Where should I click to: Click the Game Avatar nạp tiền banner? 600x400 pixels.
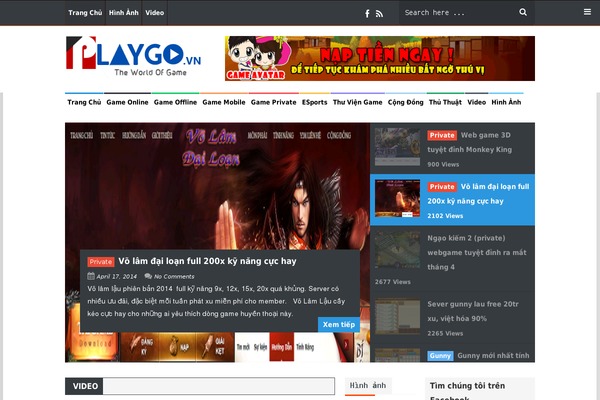[x=380, y=58]
